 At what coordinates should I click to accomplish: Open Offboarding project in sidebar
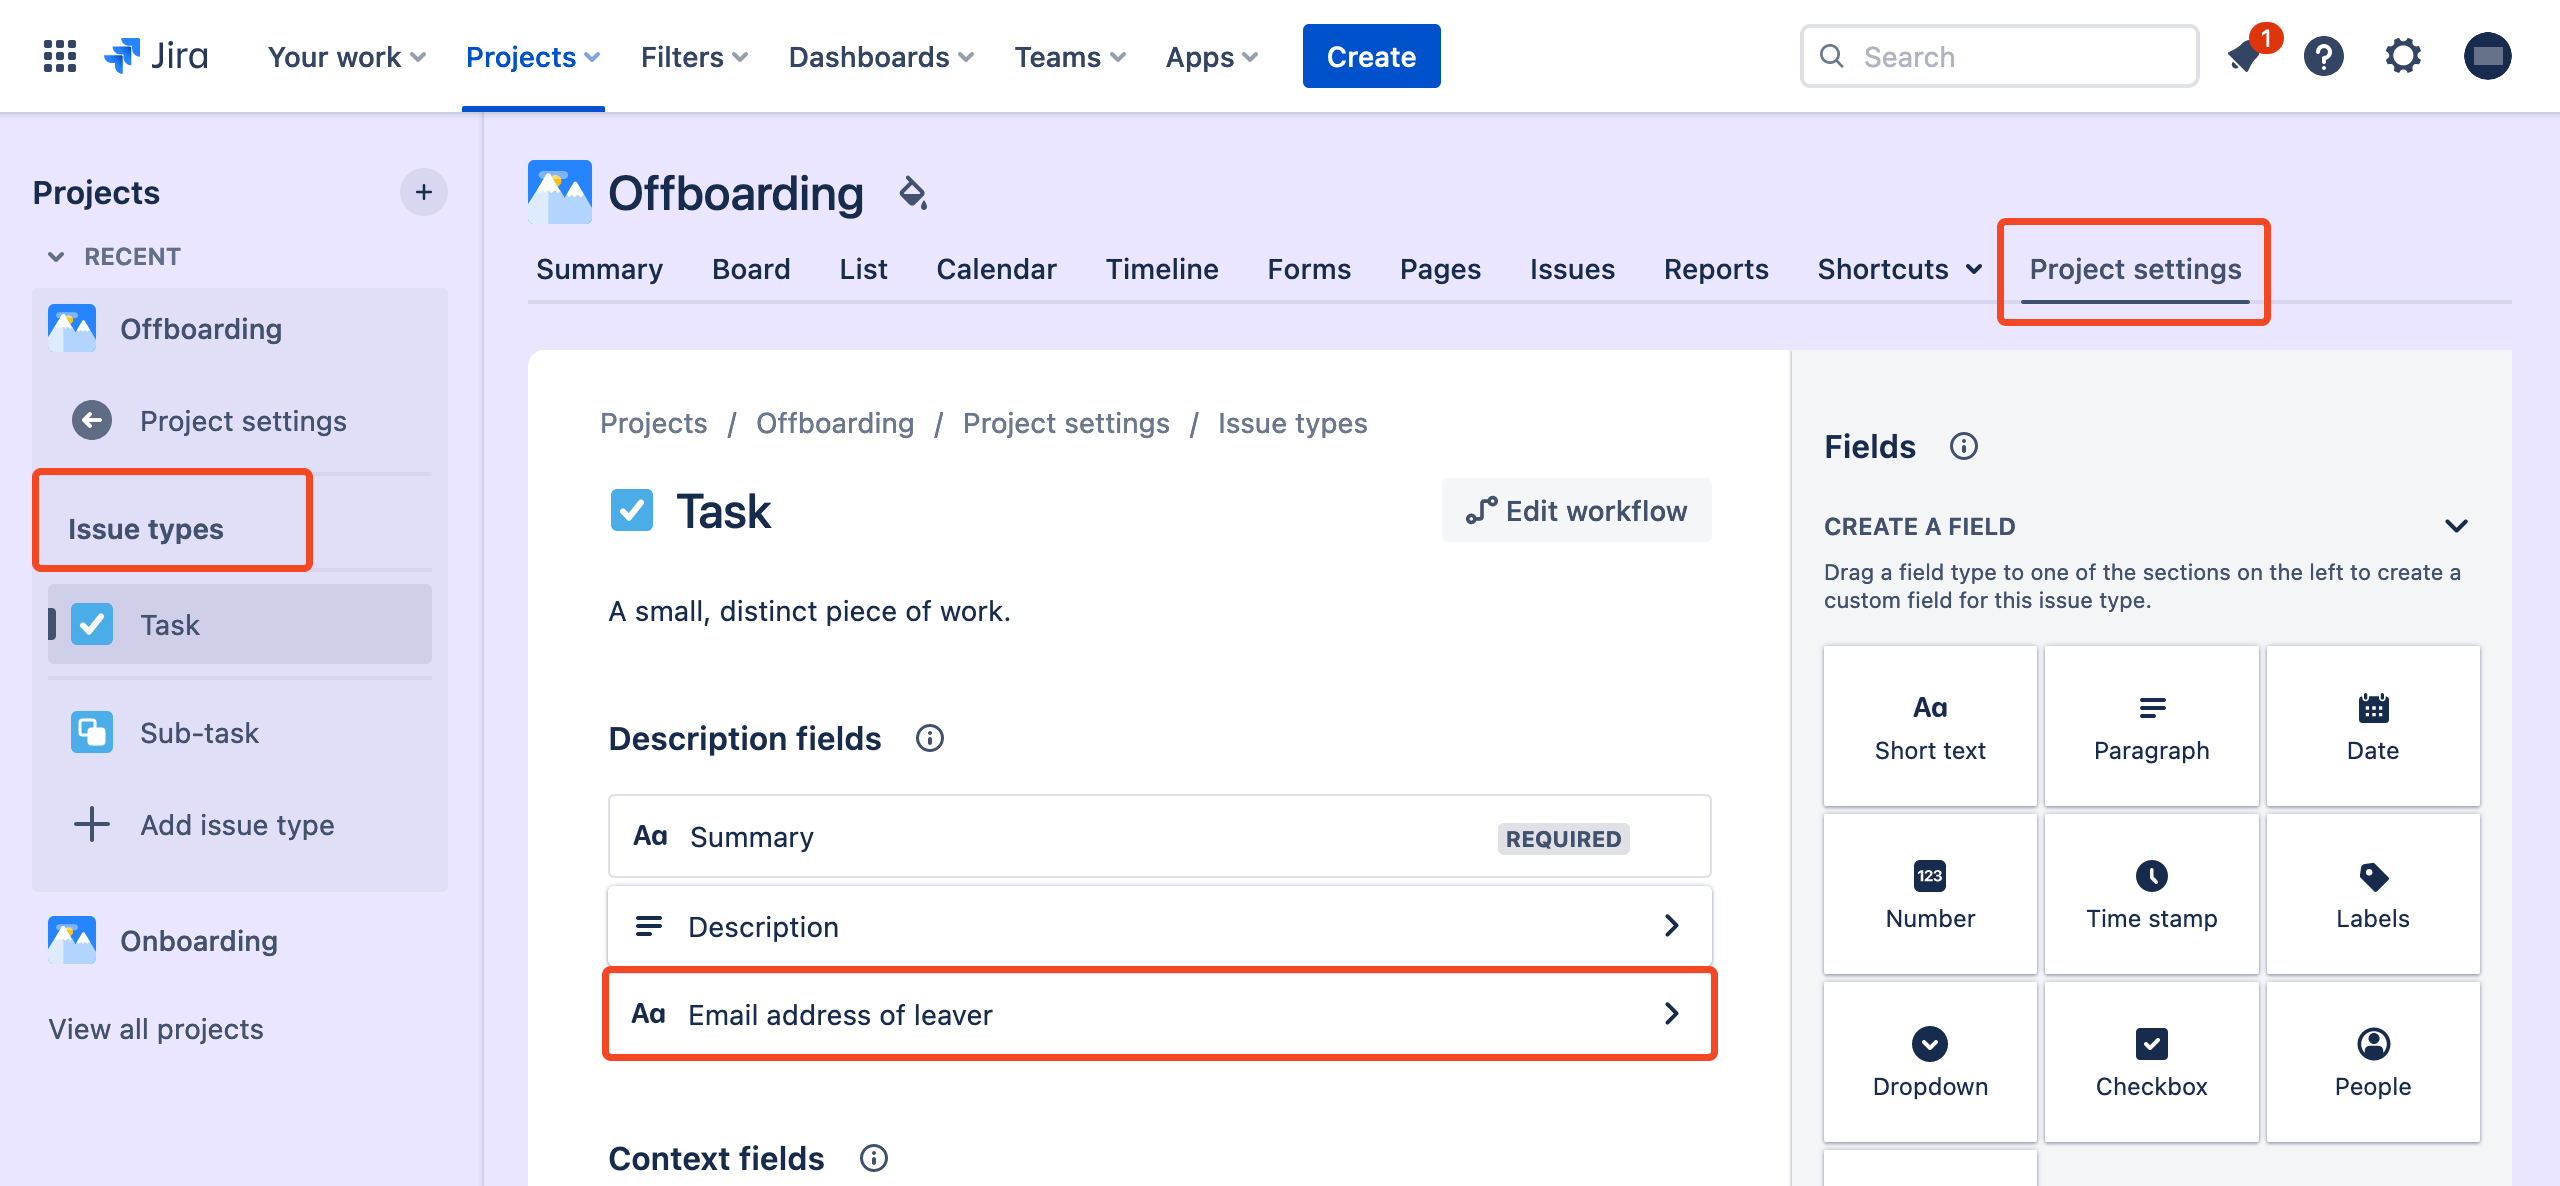[x=240, y=328]
